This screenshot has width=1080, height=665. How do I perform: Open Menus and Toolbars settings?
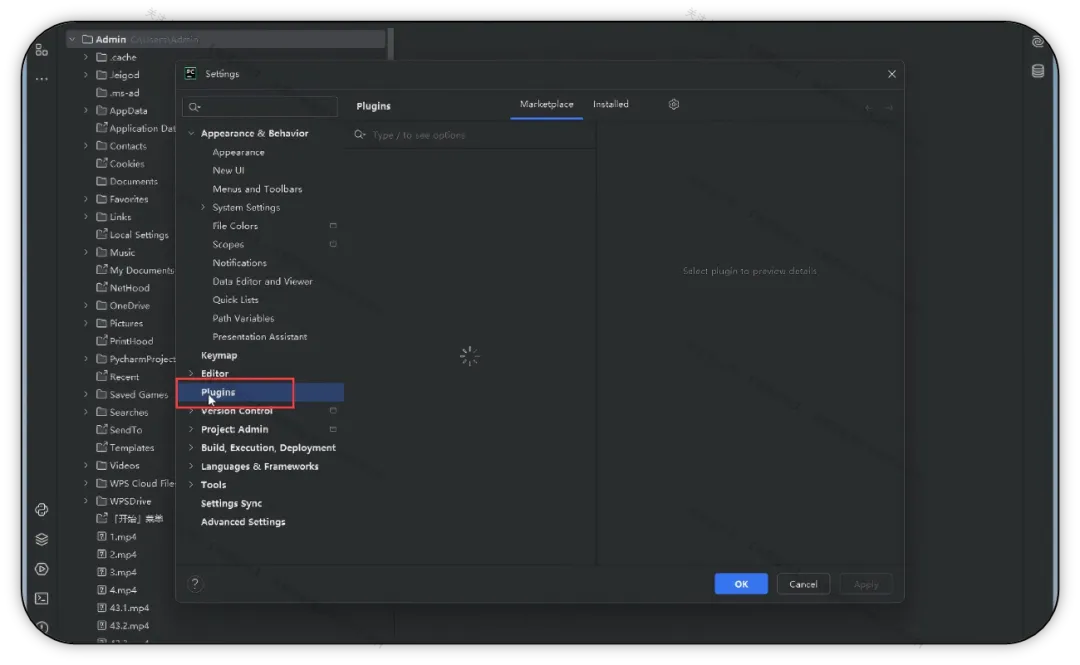coord(257,189)
